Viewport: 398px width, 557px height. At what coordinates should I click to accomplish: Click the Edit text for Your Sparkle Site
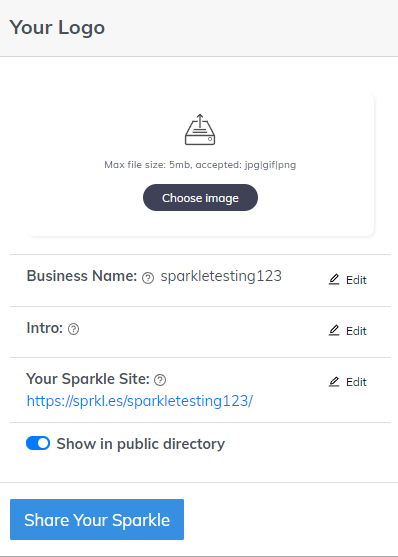pyautogui.click(x=356, y=382)
